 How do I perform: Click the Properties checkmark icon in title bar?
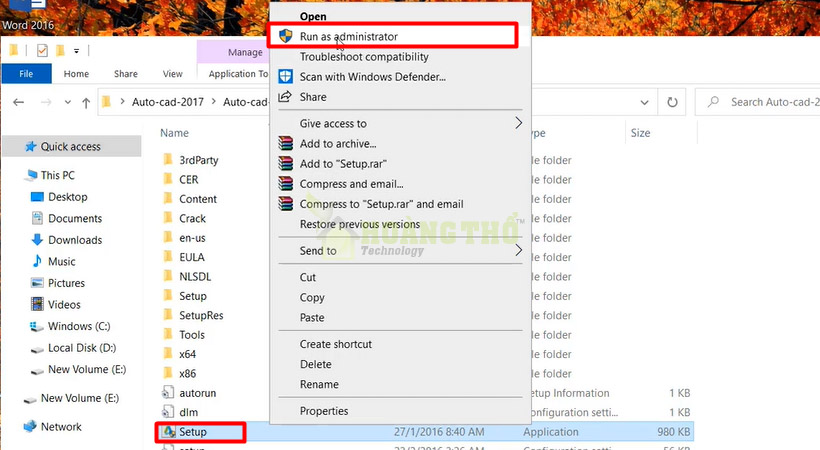point(42,51)
